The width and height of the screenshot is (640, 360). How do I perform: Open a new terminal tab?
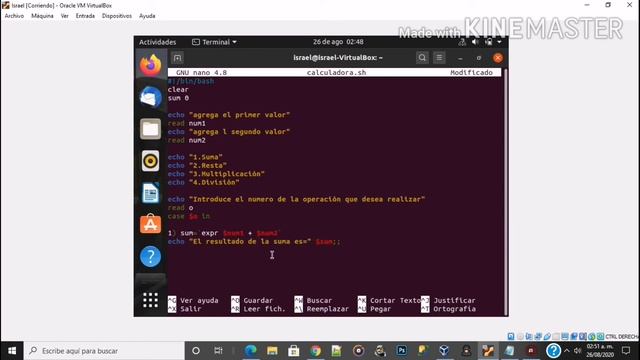tap(177, 58)
